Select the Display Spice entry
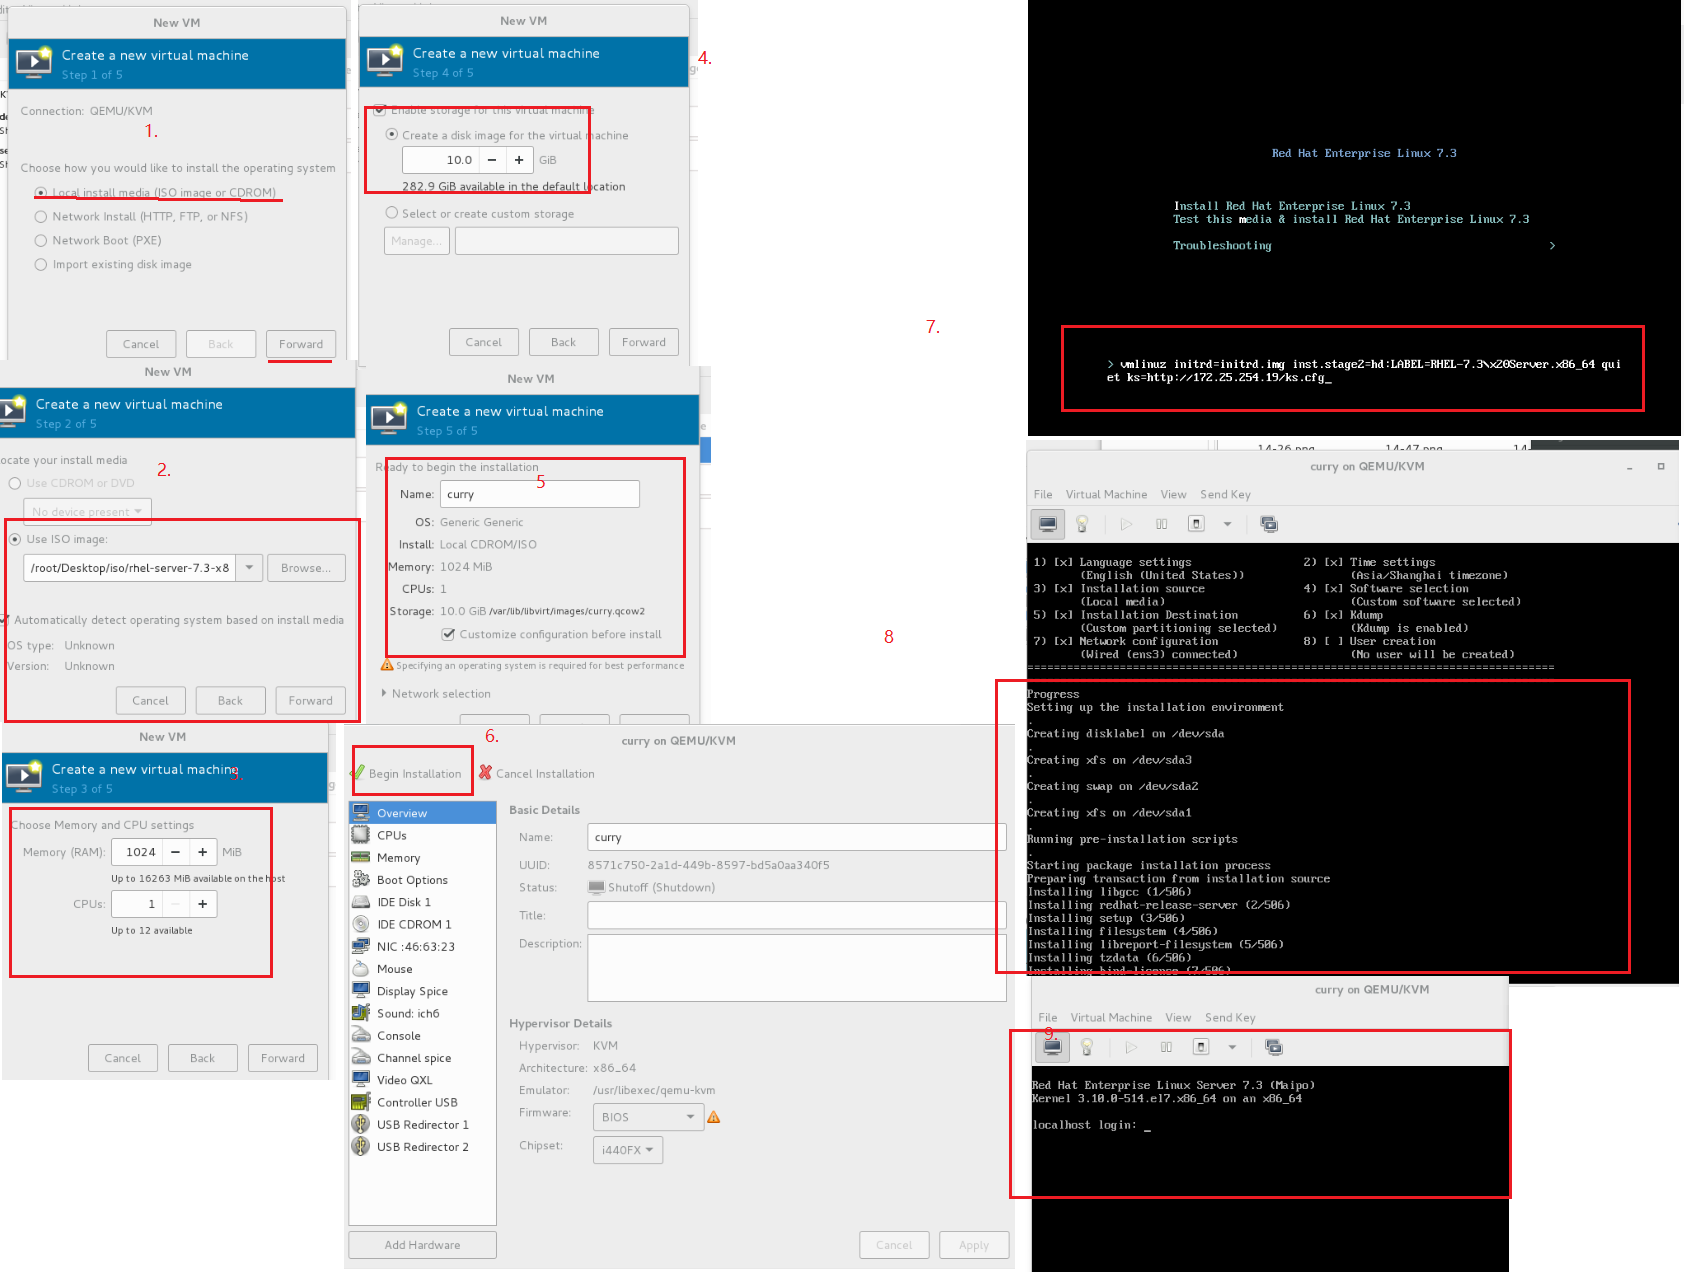1684x1272 pixels. 423,991
